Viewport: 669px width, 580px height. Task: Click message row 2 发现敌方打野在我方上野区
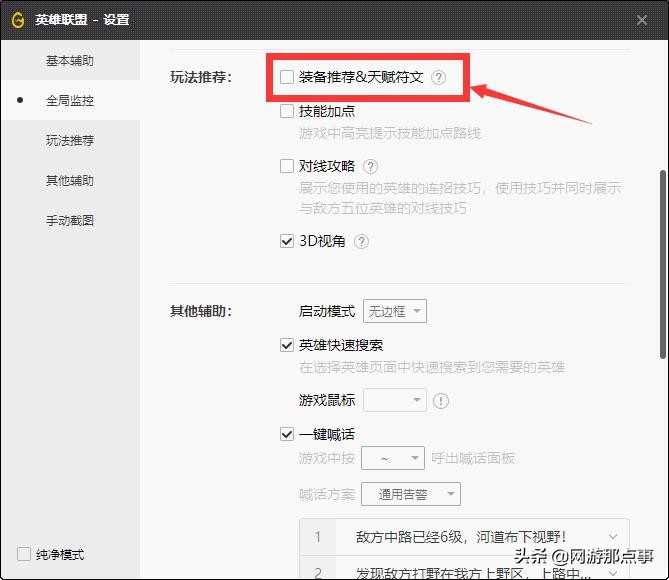(474, 572)
